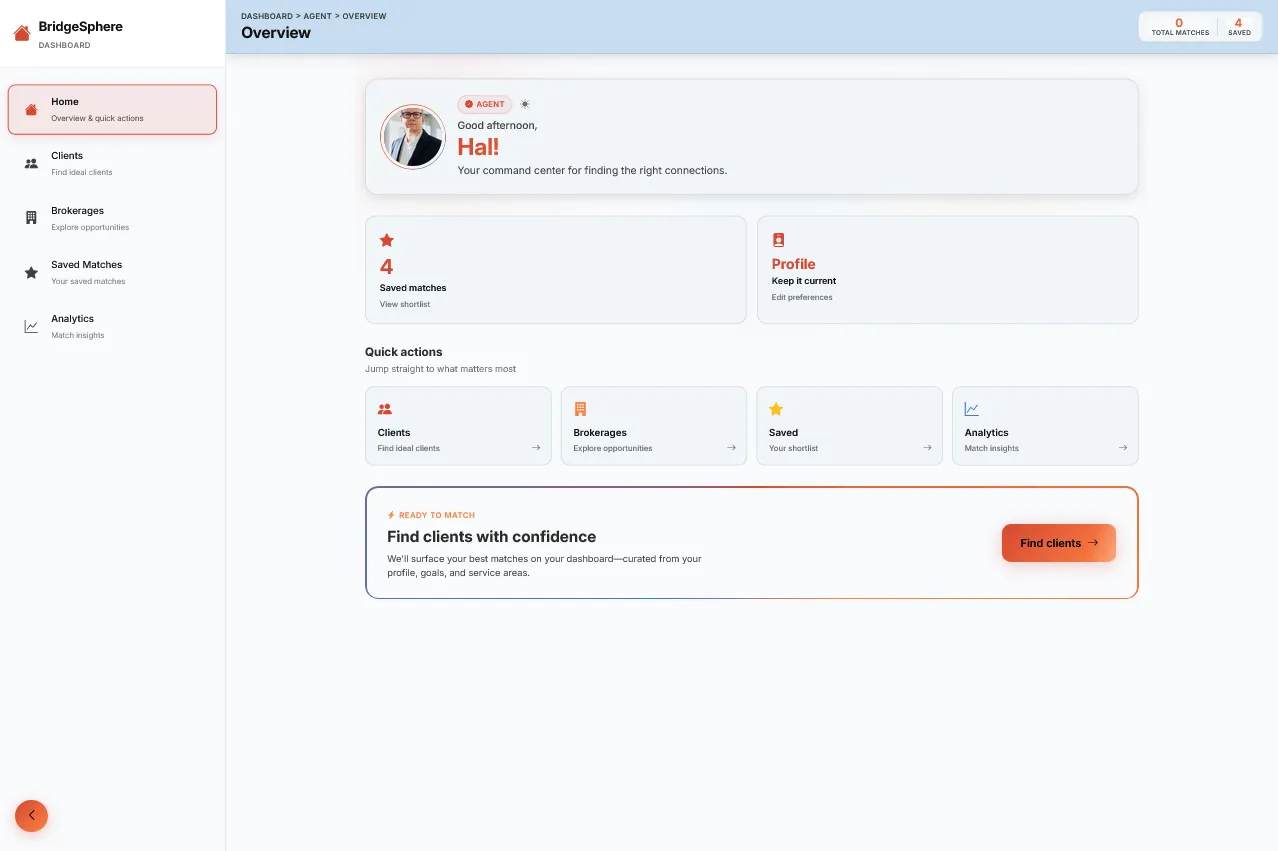This screenshot has height=851, width=1278.
Task: Click the Analytics chart icon in the sidebar
Action: click(x=31, y=326)
